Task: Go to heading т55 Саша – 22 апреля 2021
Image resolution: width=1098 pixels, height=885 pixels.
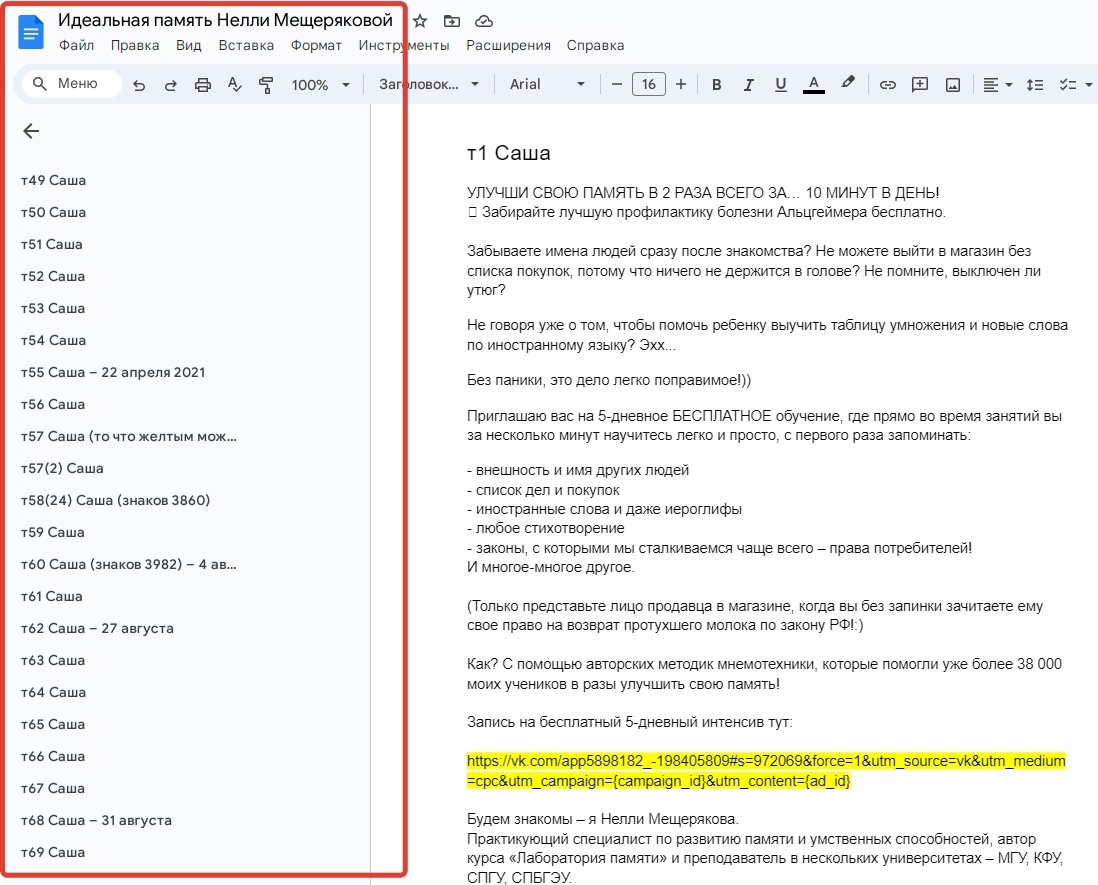Action: pos(113,372)
